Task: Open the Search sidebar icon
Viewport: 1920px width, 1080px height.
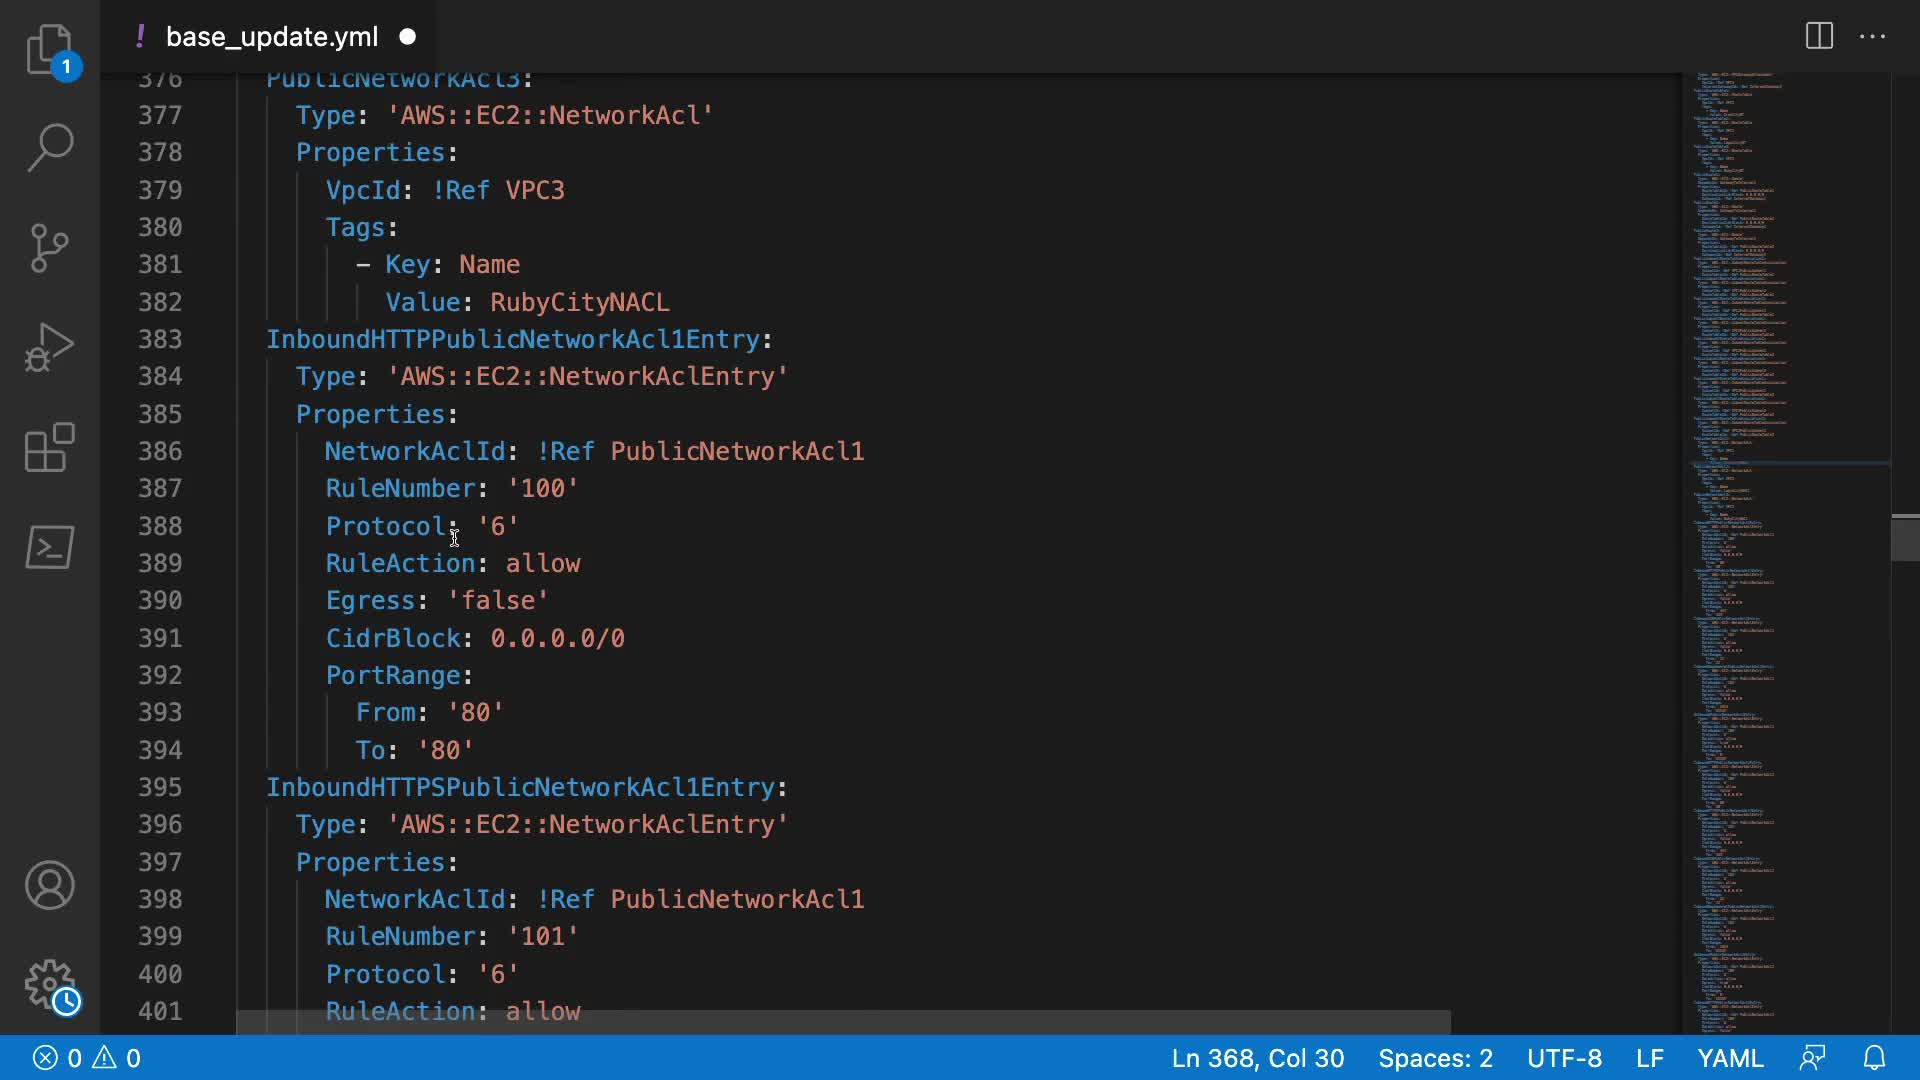Action: point(49,147)
